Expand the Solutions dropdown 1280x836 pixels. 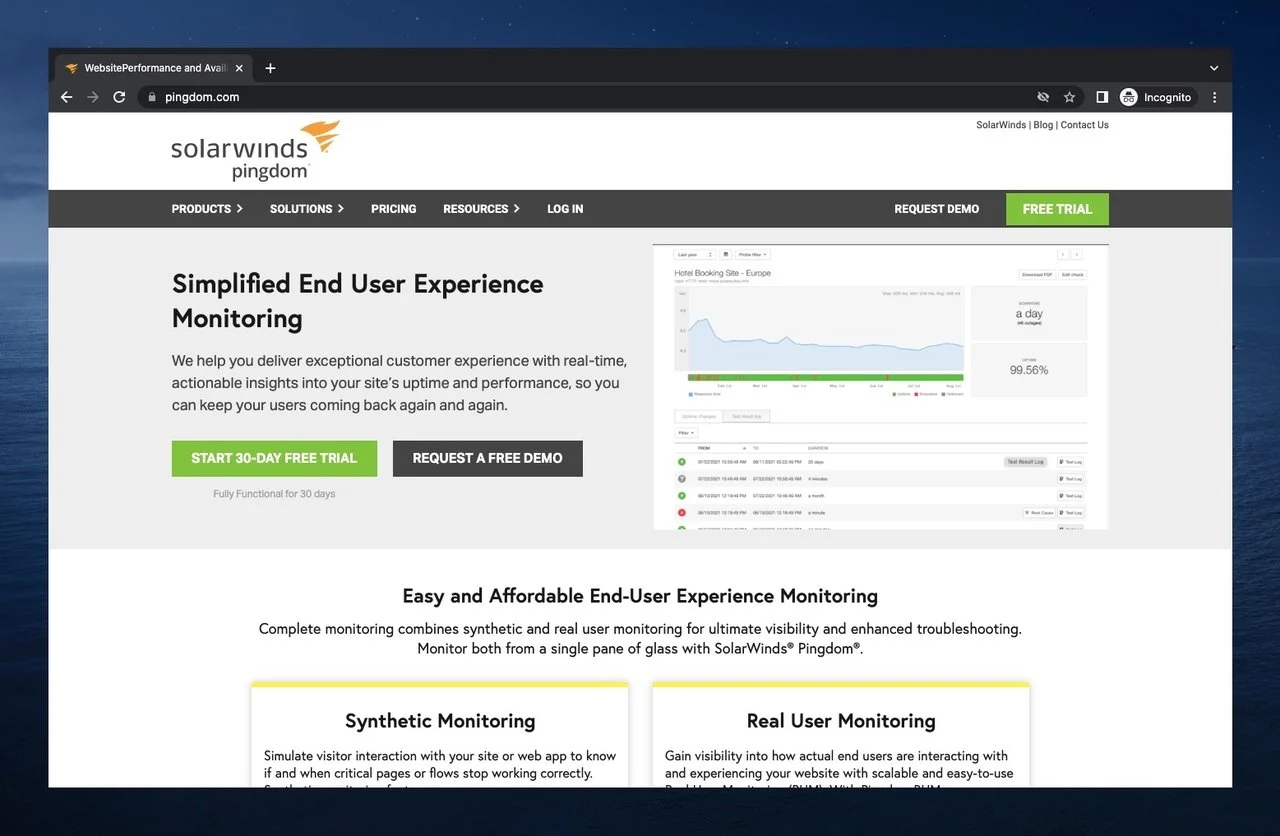coord(306,209)
